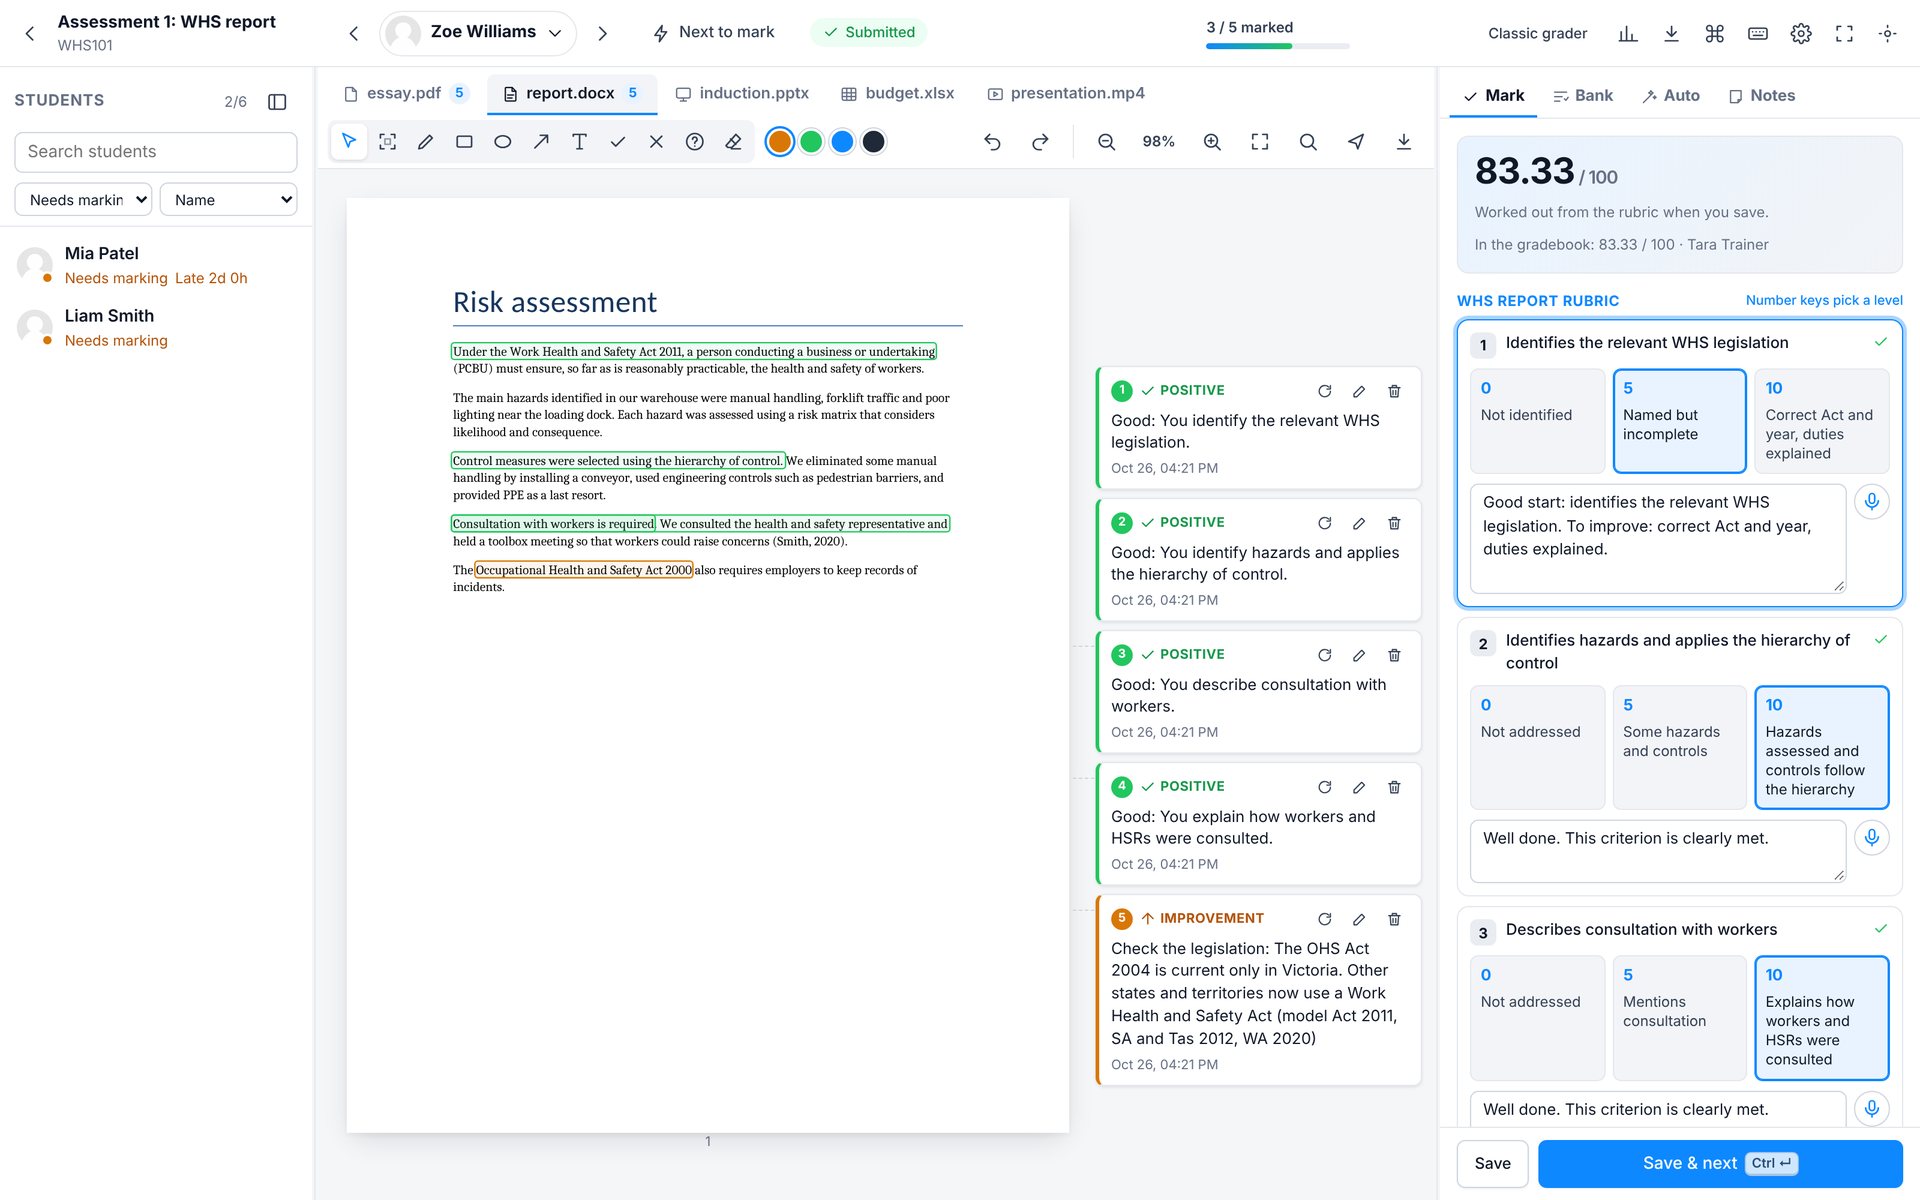
Task: Select the tick stamp tool
Action: 618,142
